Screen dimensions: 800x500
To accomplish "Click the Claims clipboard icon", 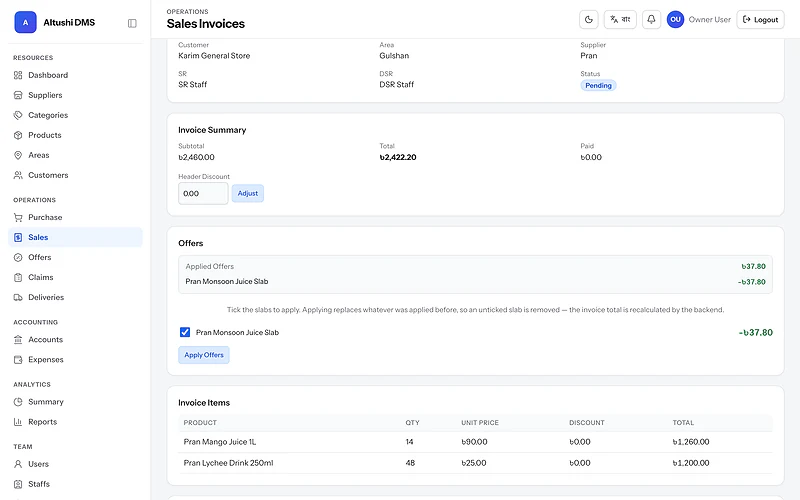I will (18, 277).
